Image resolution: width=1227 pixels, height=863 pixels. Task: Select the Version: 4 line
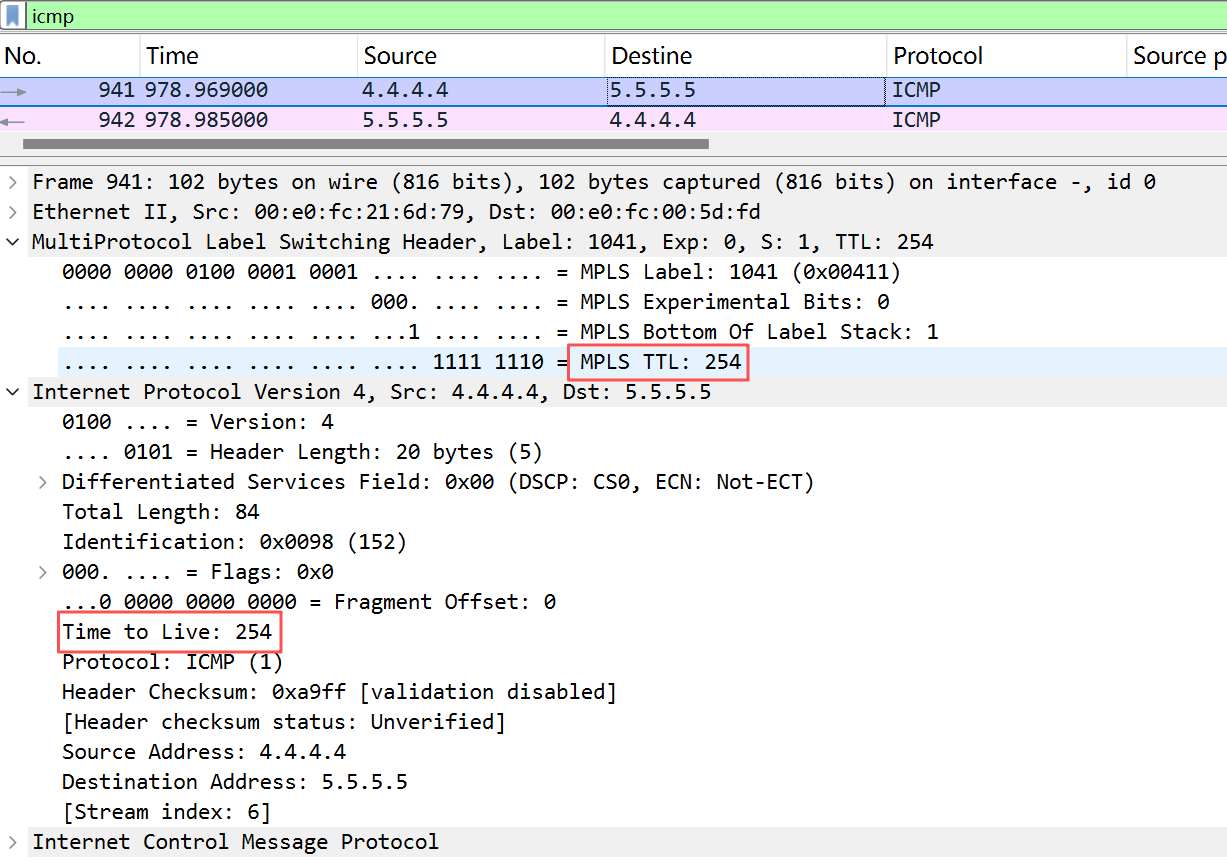click(198, 422)
